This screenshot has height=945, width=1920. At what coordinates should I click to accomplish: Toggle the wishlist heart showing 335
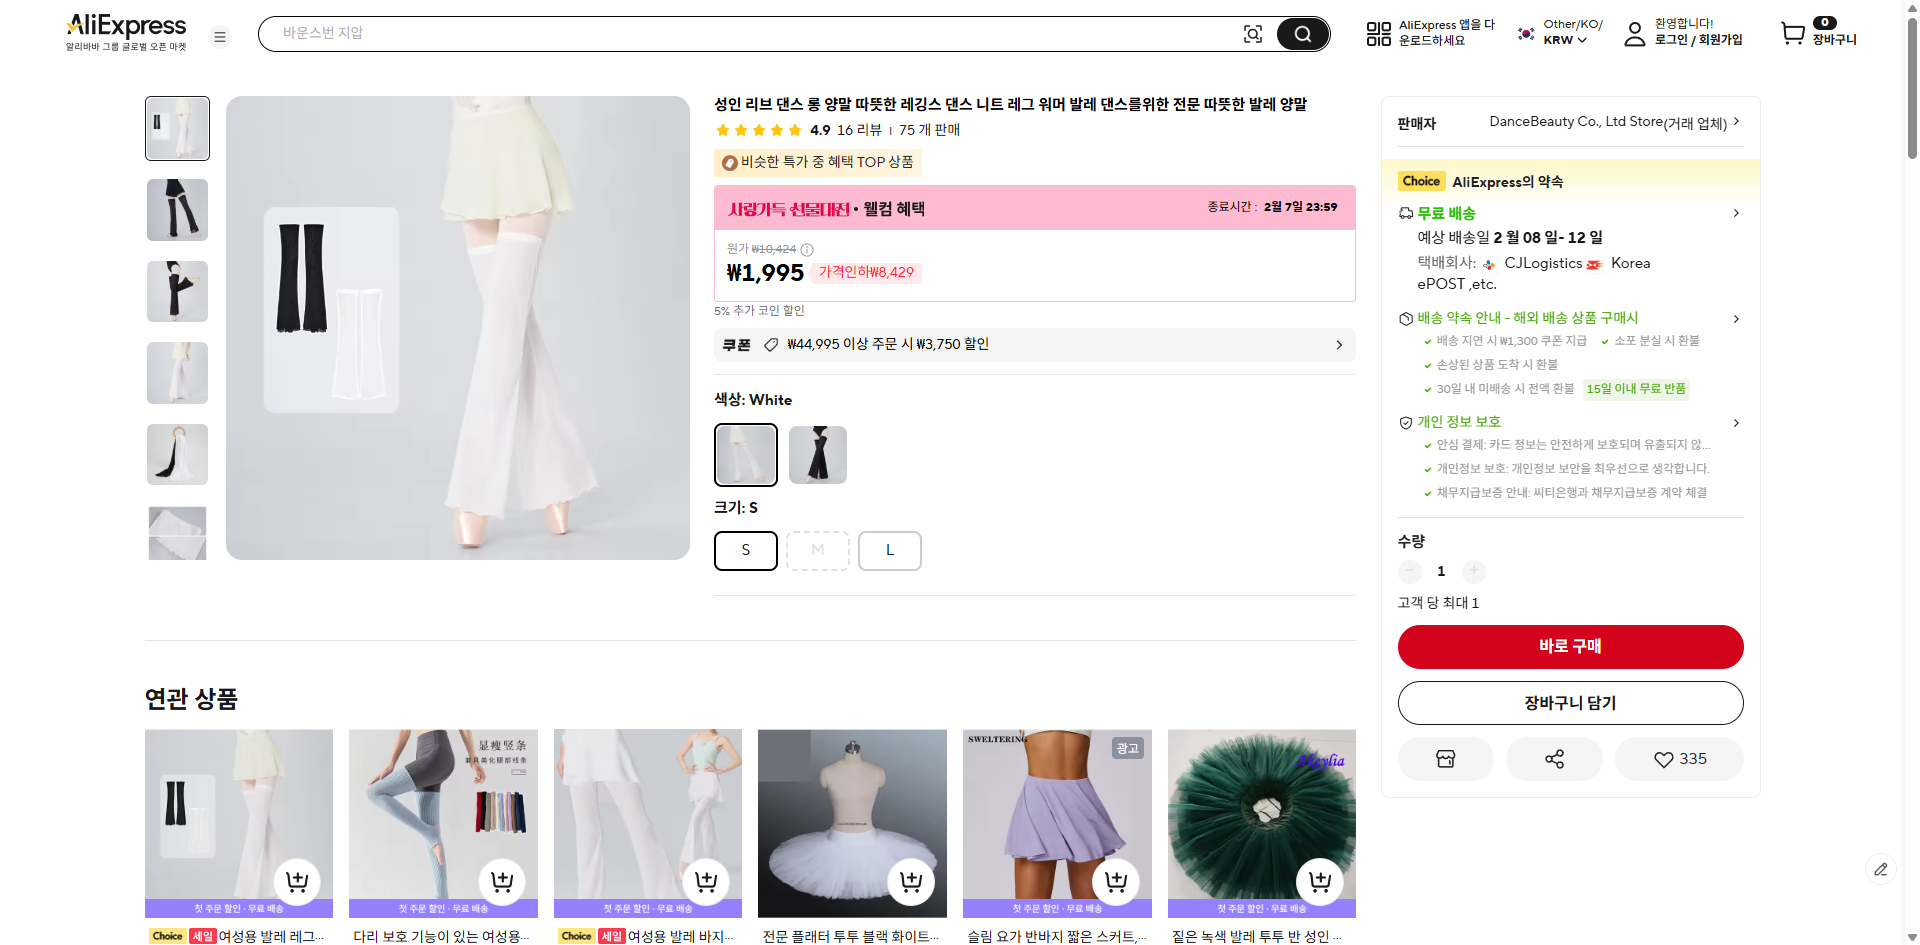[x=1678, y=758]
